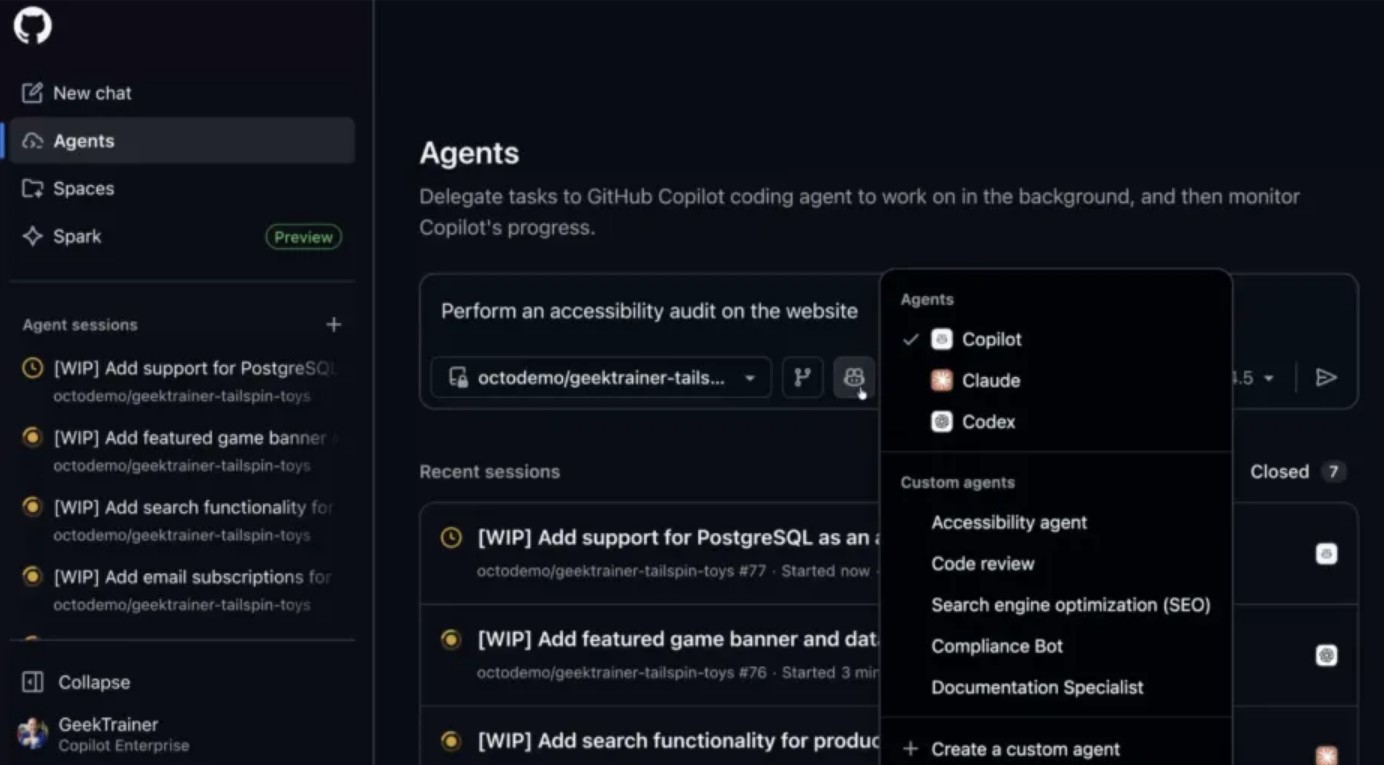Click the Spark sparkle icon in sidebar
Viewport: 1384px width, 765px height.
(33, 237)
